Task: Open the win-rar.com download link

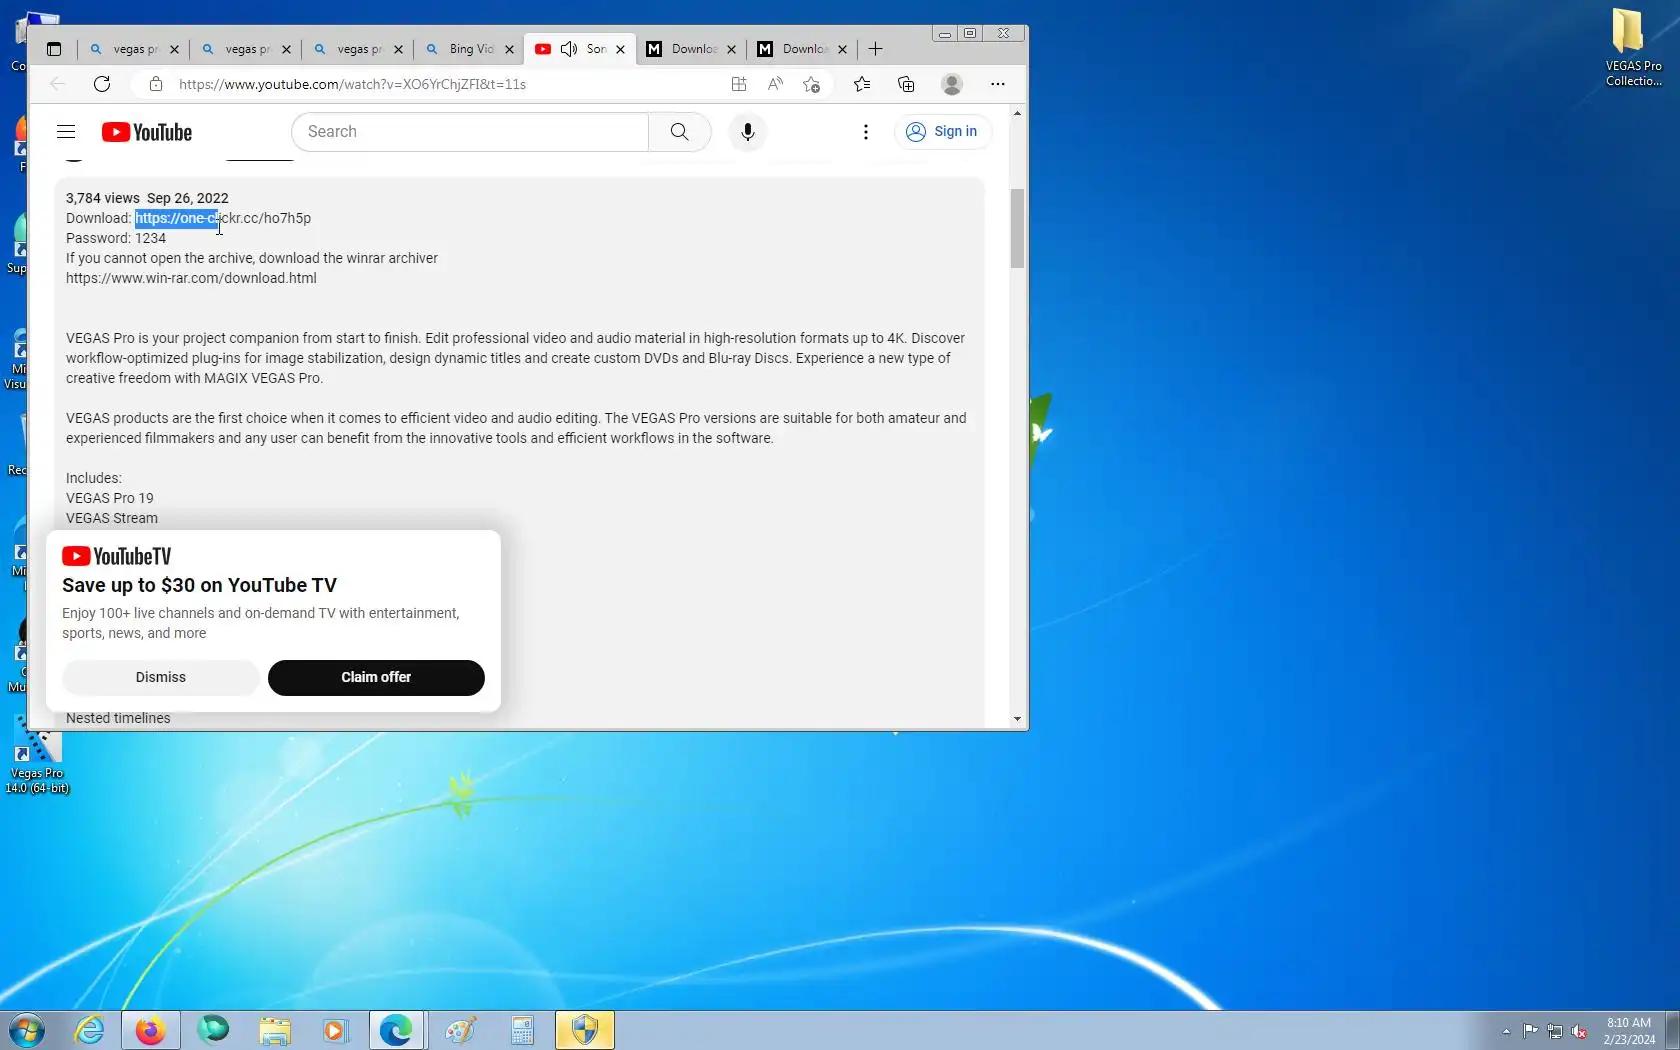Action: point(191,278)
